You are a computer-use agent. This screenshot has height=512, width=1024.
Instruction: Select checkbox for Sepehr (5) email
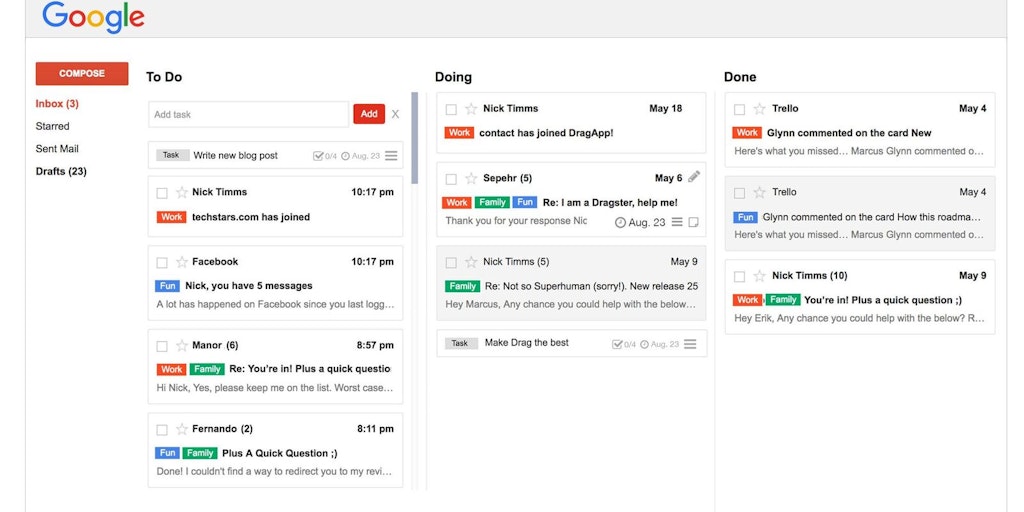pyautogui.click(x=451, y=180)
